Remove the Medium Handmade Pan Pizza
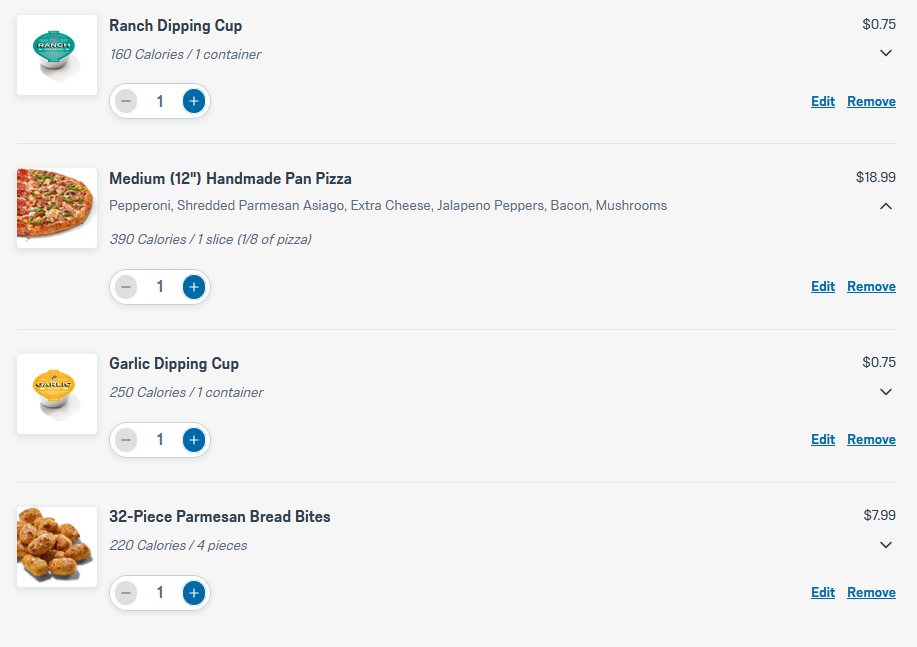917x647 pixels. click(x=871, y=287)
